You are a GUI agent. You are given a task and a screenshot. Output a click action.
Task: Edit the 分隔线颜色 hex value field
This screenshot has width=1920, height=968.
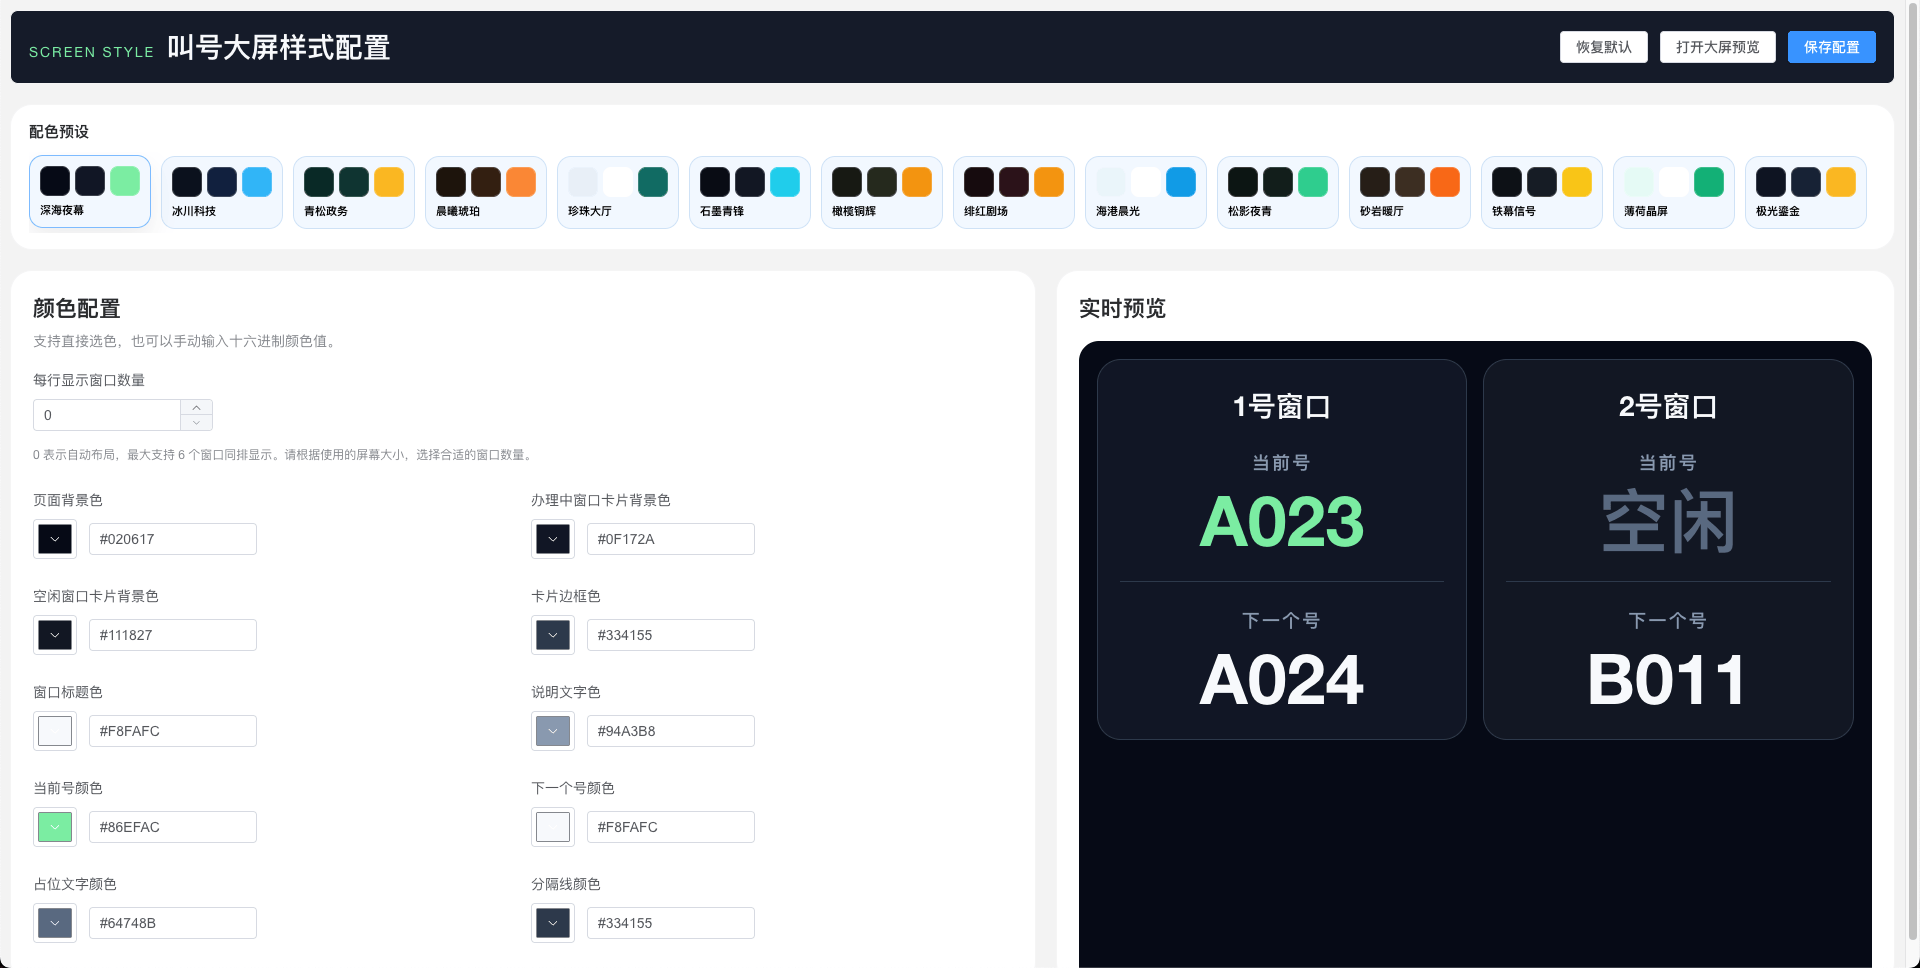coord(671,923)
